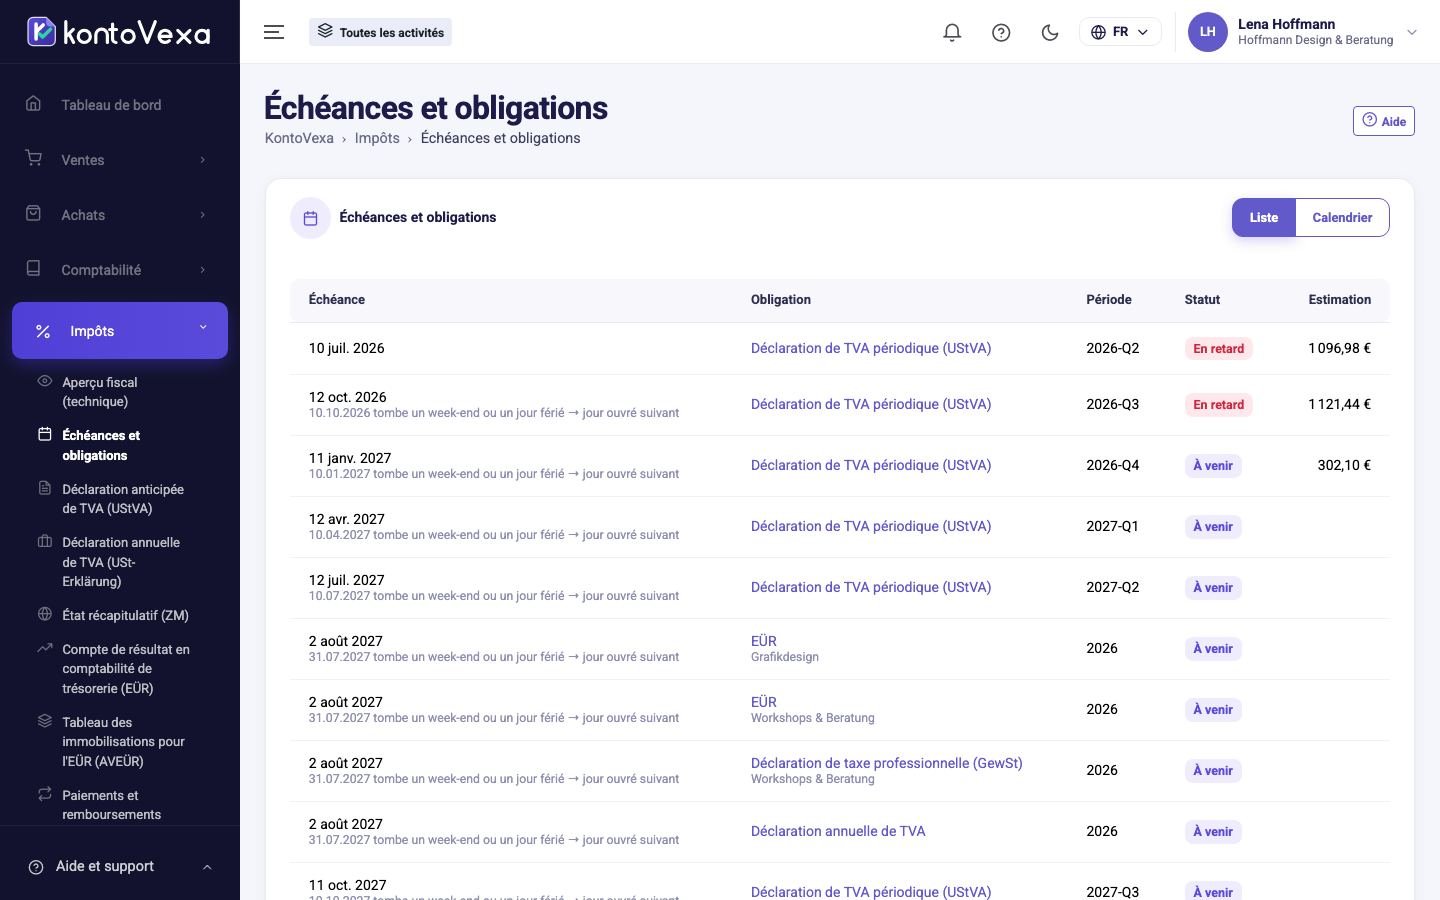Open the FR language dropdown
Viewport: 1440px width, 900px height.
coord(1120,32)
